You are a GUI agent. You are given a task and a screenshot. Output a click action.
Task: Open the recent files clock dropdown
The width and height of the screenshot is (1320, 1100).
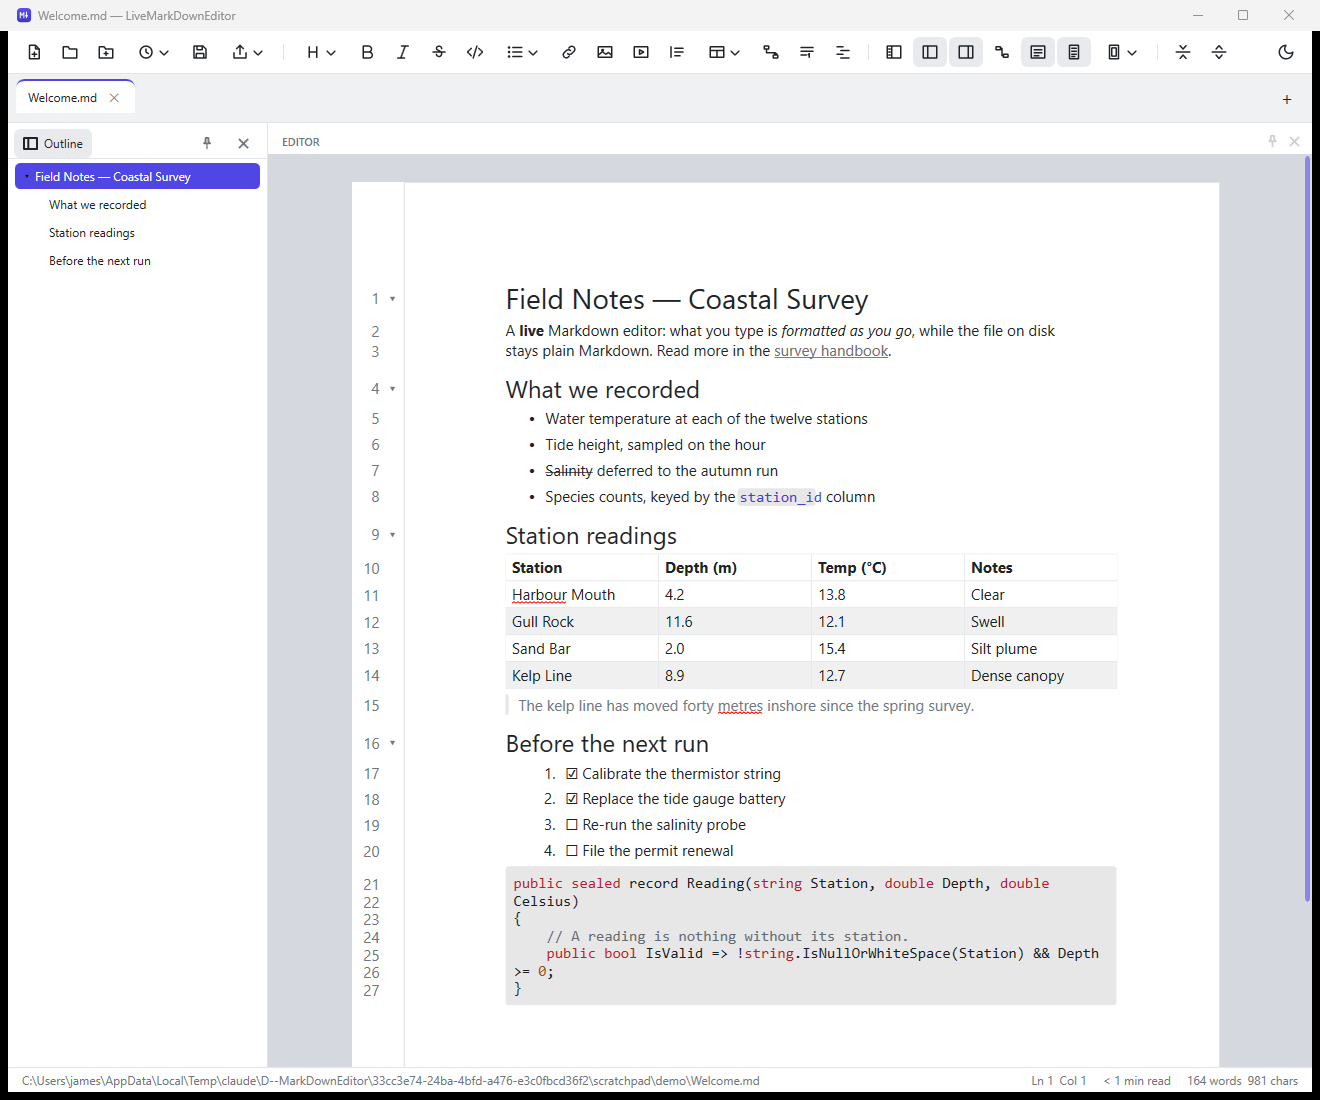pos(153,52)
